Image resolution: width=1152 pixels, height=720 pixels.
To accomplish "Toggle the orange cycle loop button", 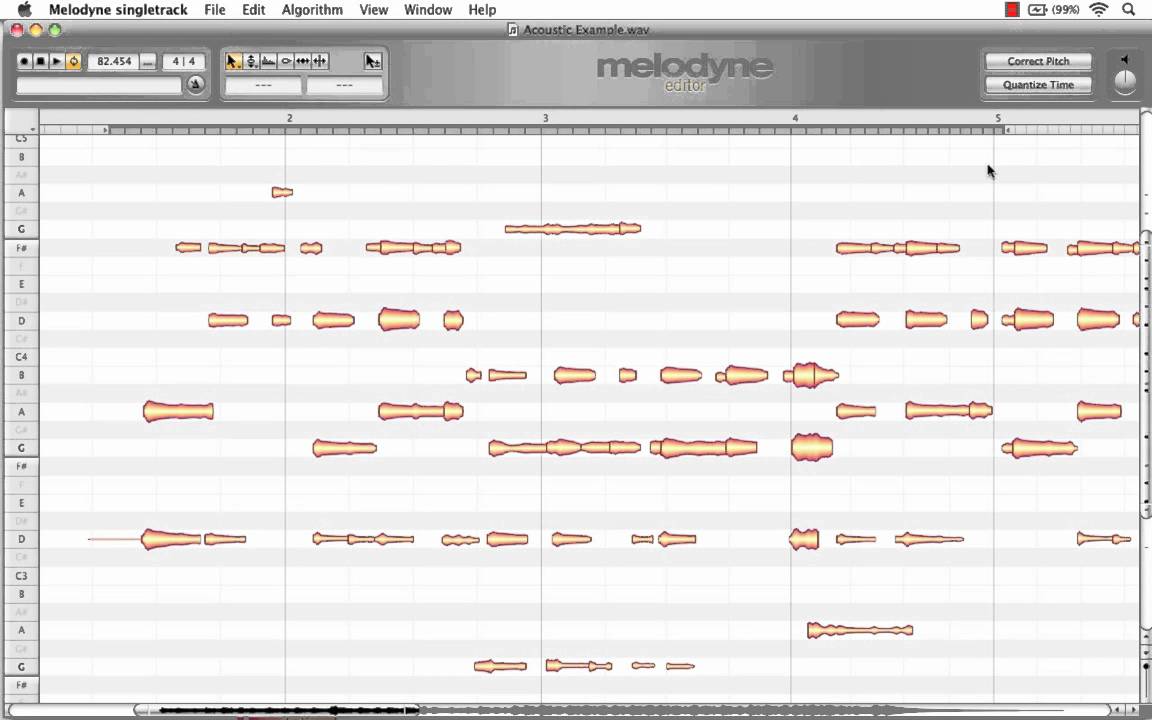I will pos(73,62).
